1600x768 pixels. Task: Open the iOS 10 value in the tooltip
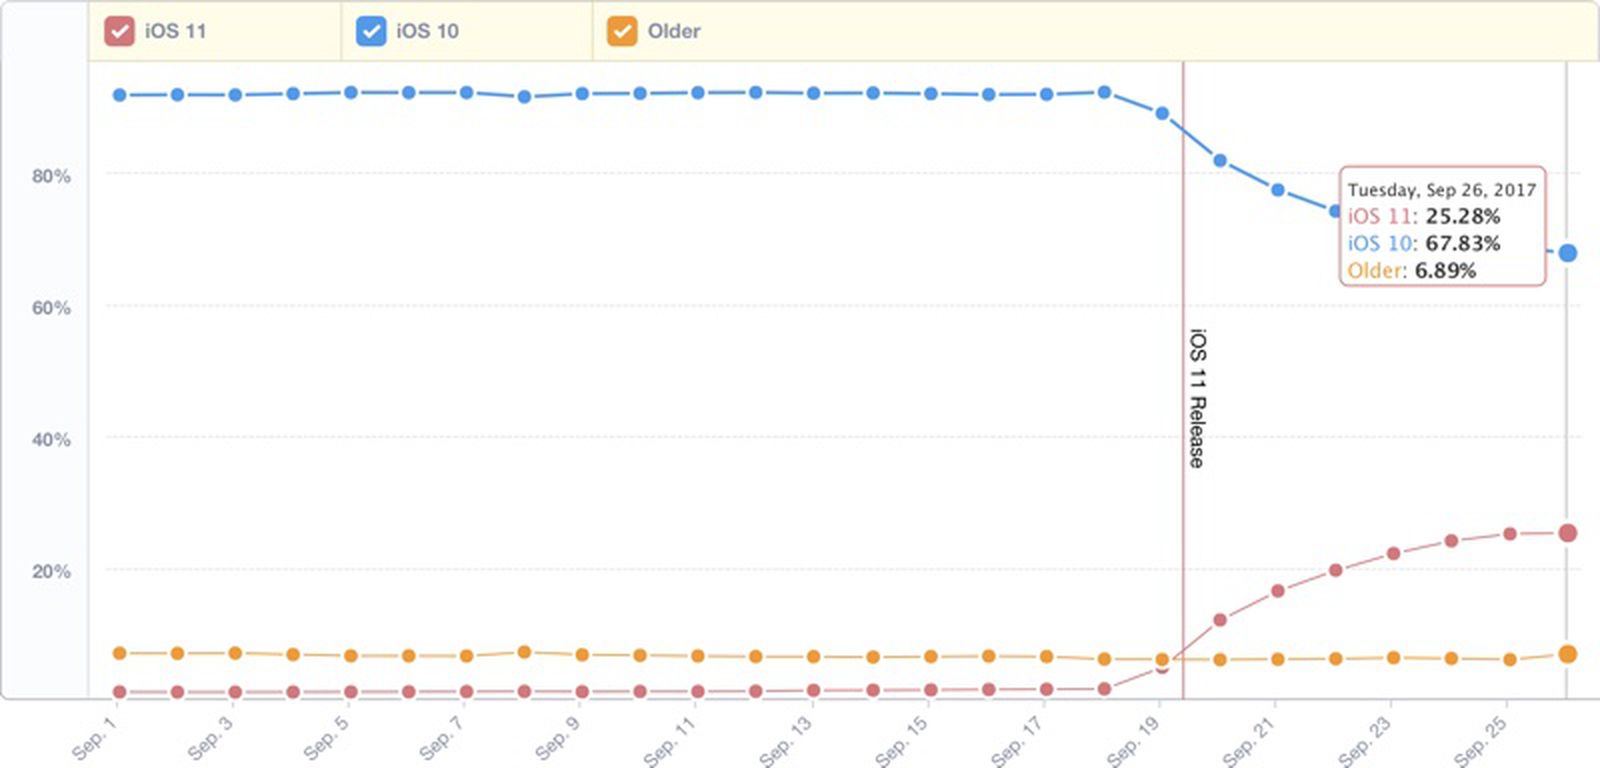coord(1425,243)
